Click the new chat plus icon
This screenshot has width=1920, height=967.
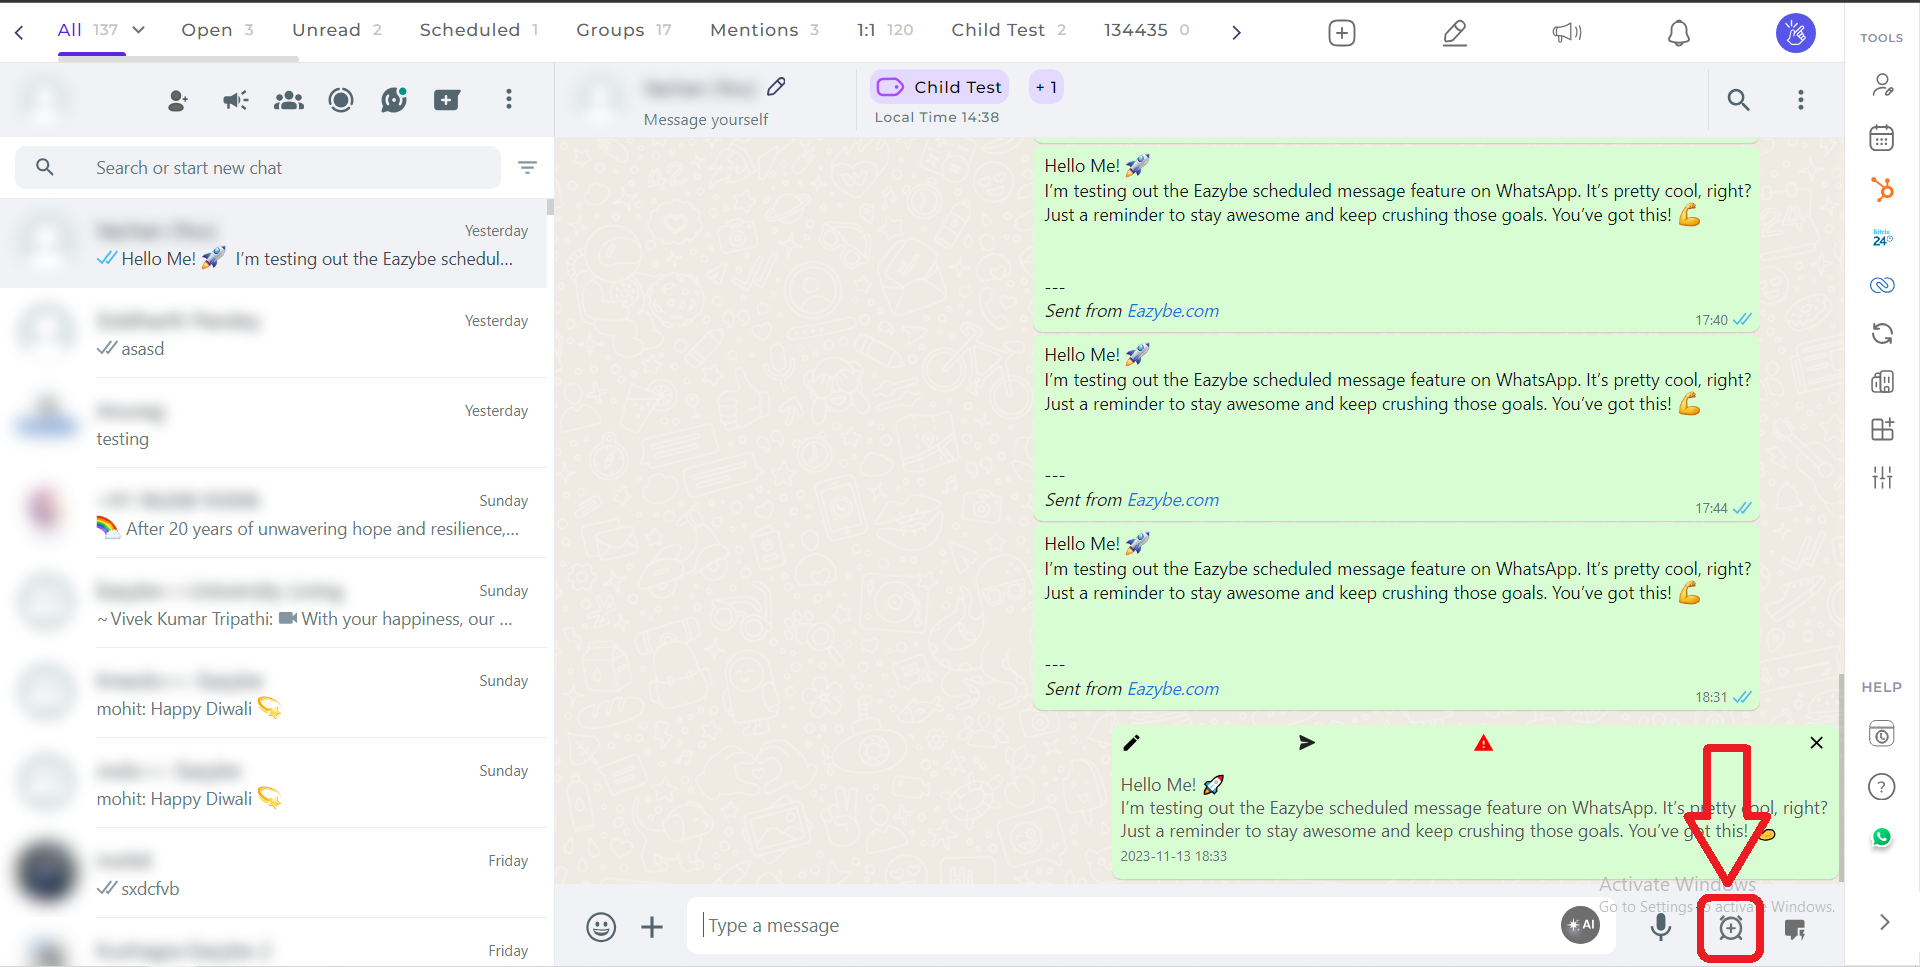coord(447,100)
